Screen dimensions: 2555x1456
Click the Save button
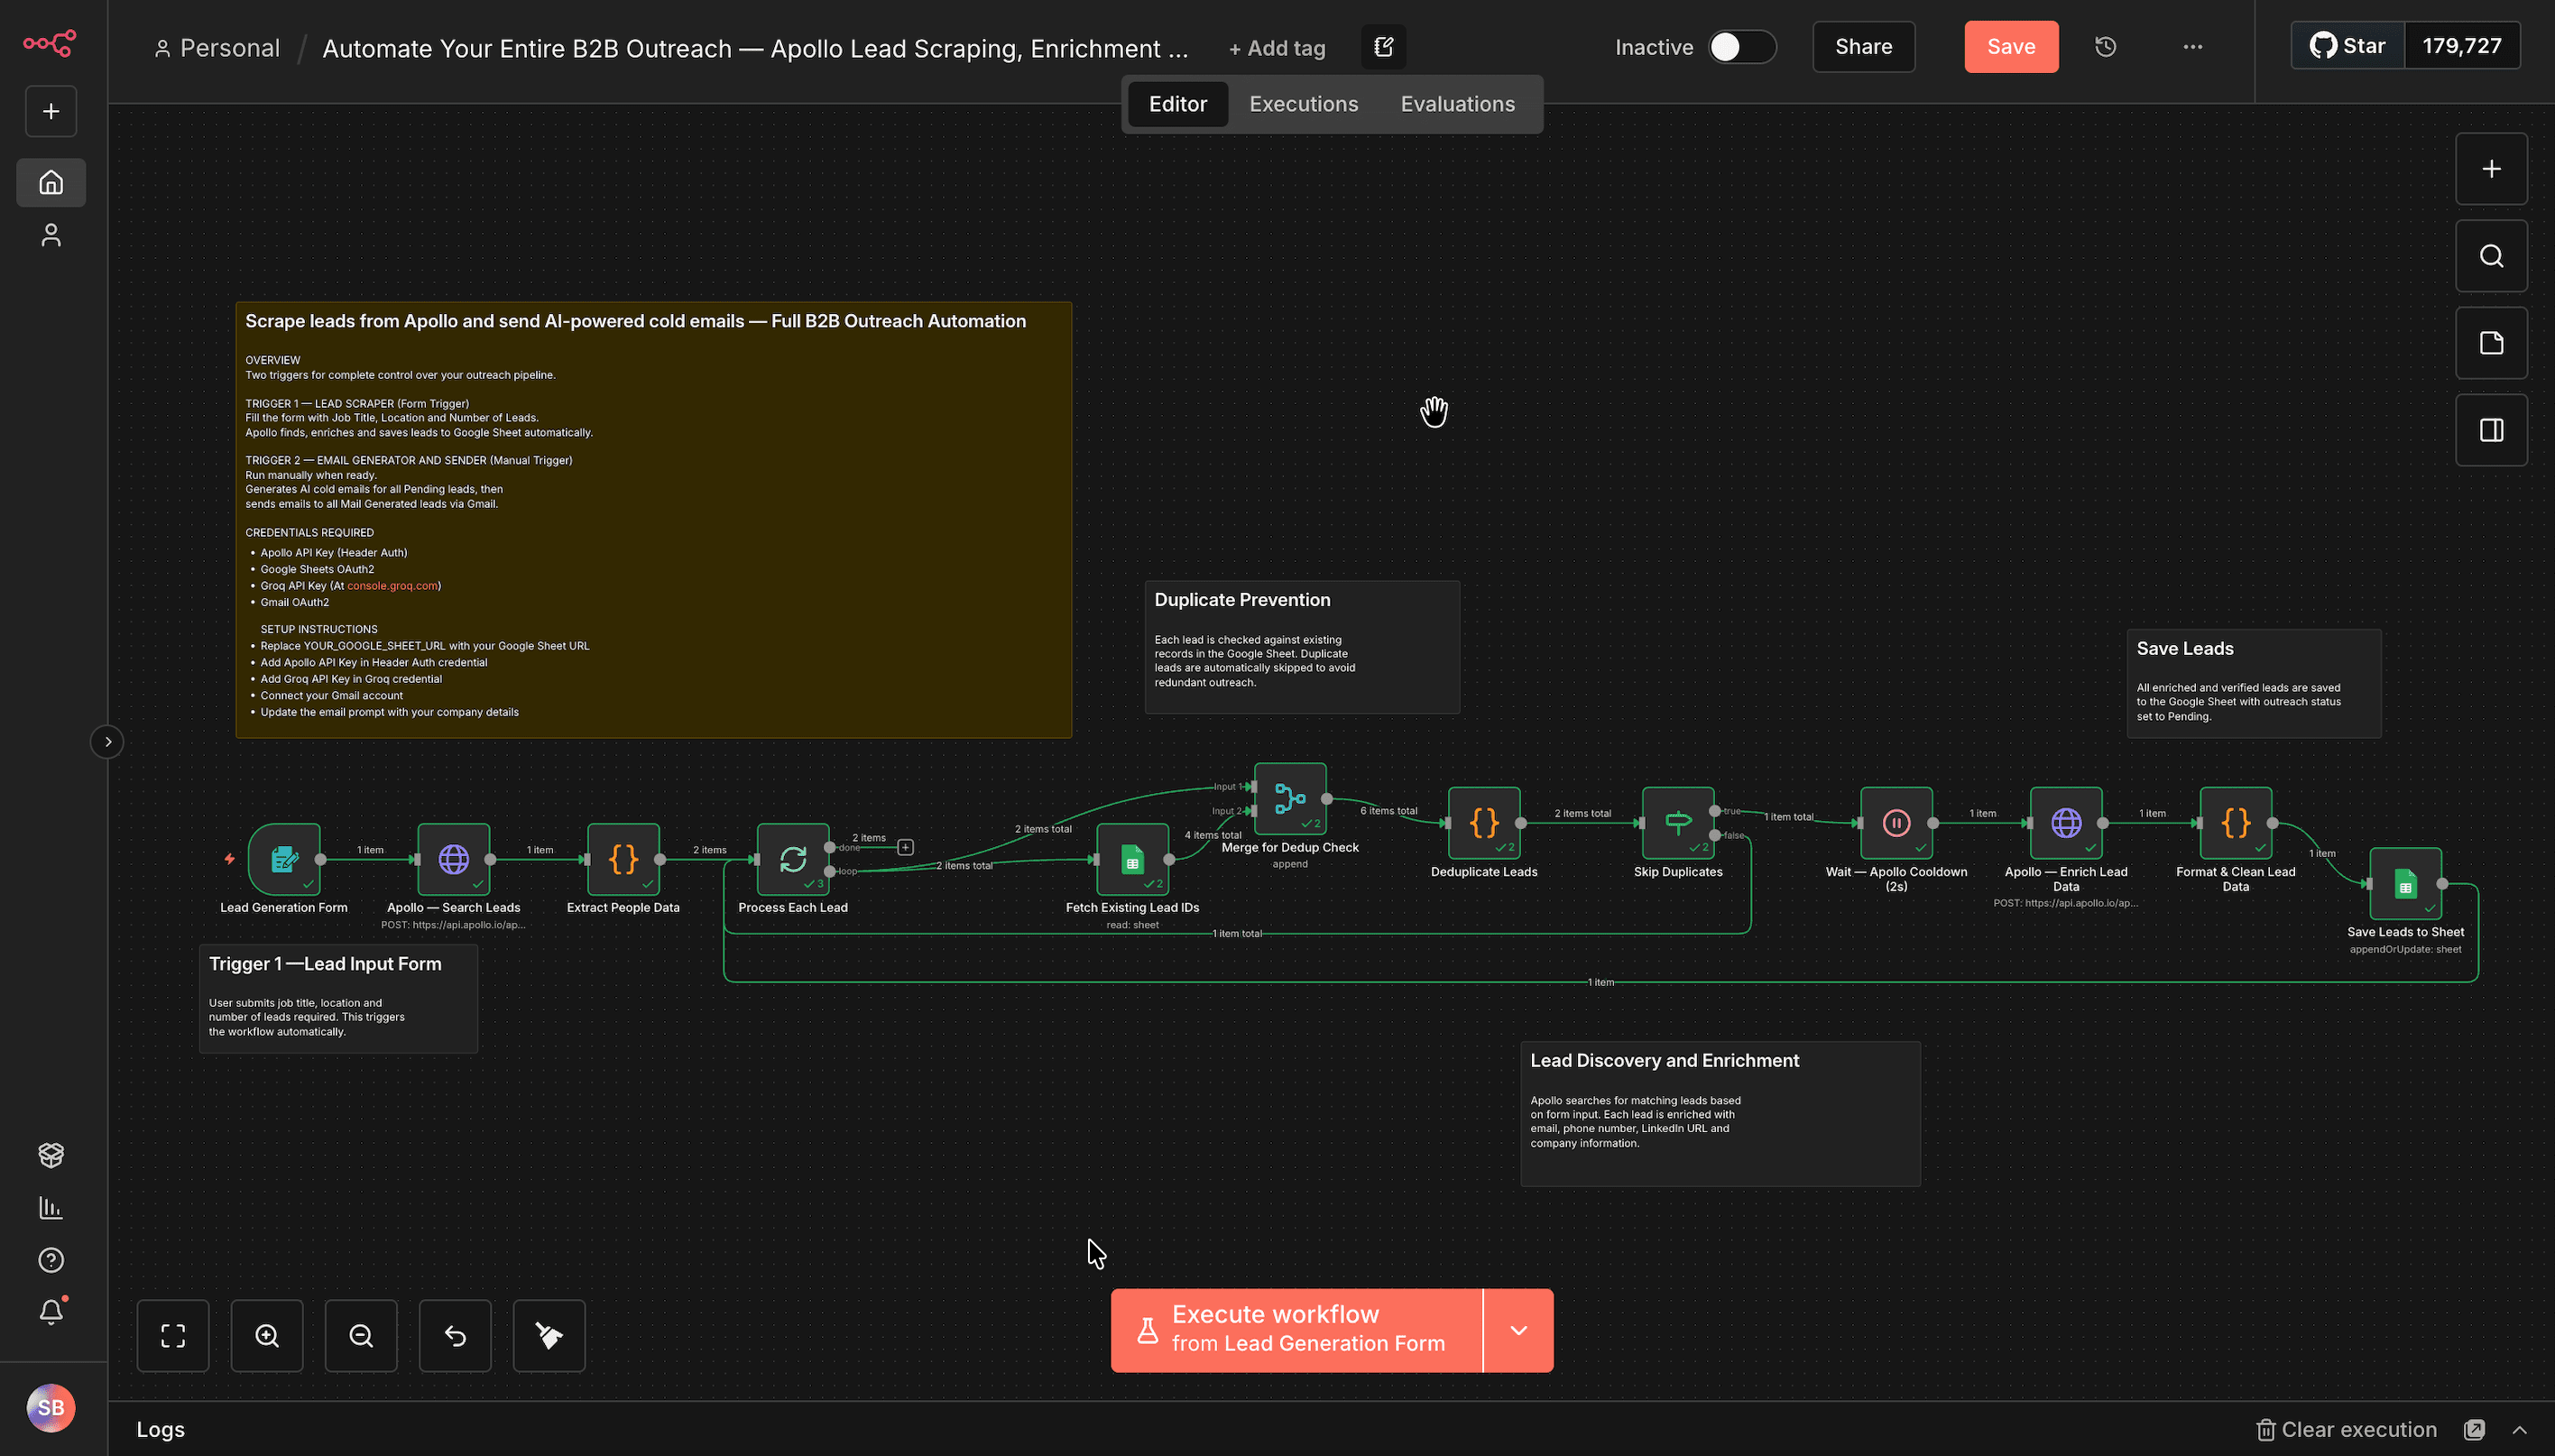[2010, 47]
